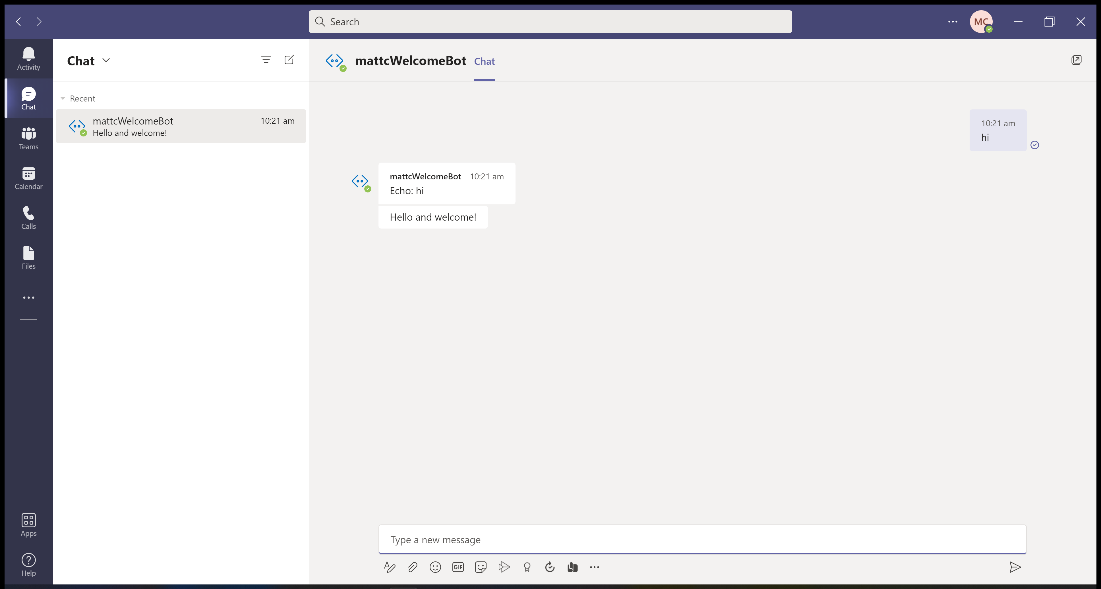Show more apps via sidebar ellipsis
Image resolution: width=1101 pixels, height=589 pixels.
point(28,298)
